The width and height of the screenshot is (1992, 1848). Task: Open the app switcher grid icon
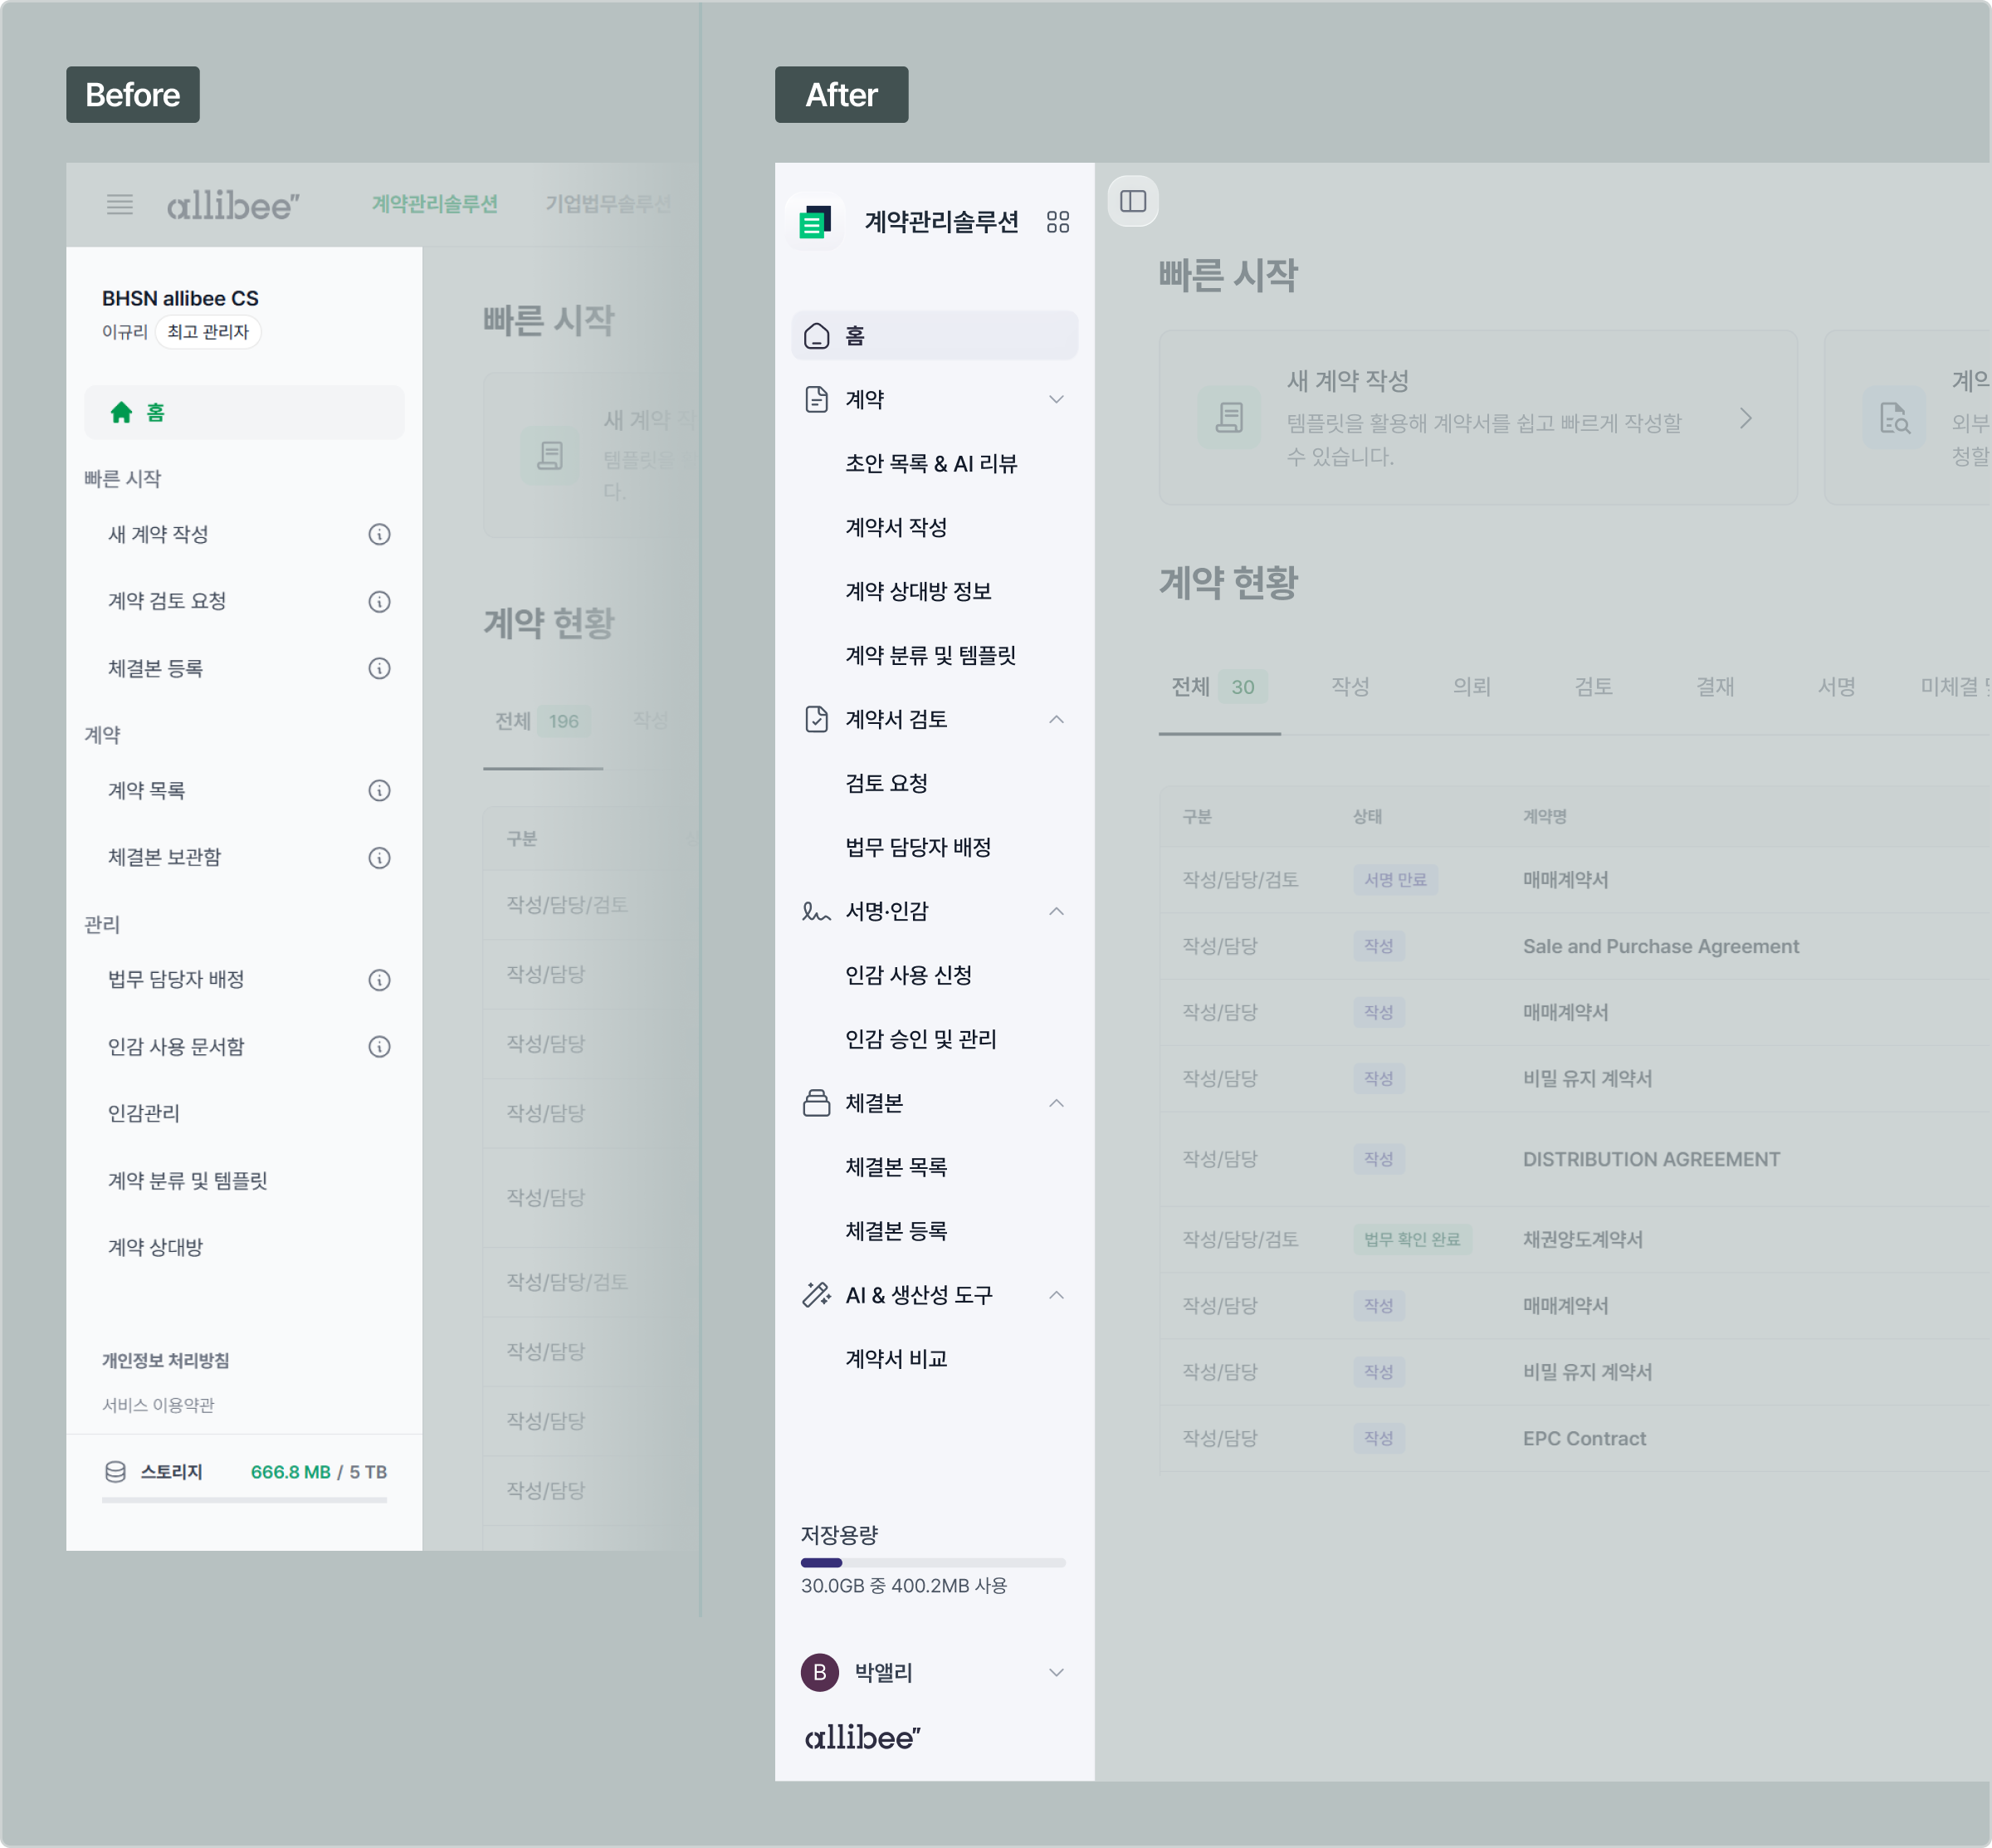[x=1057, y=222]
